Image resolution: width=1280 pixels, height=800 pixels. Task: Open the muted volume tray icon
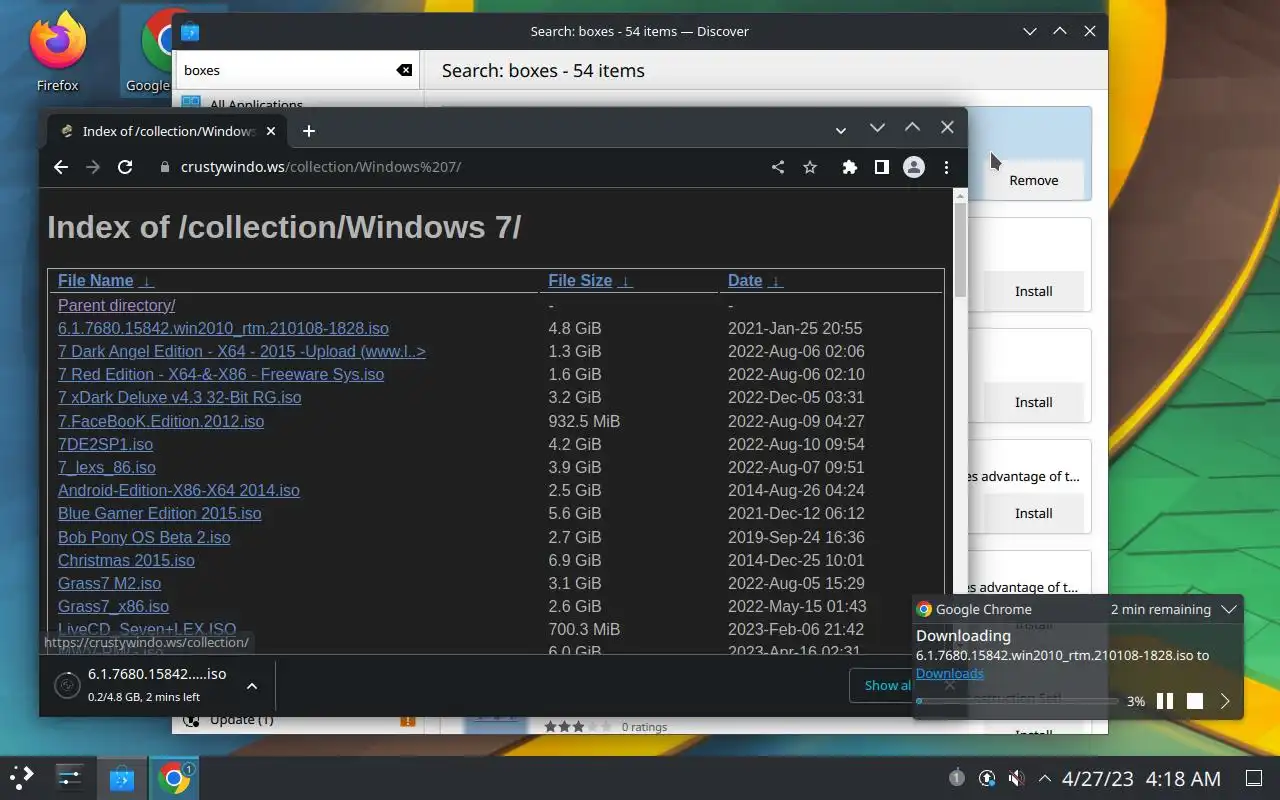(1016, 778)
